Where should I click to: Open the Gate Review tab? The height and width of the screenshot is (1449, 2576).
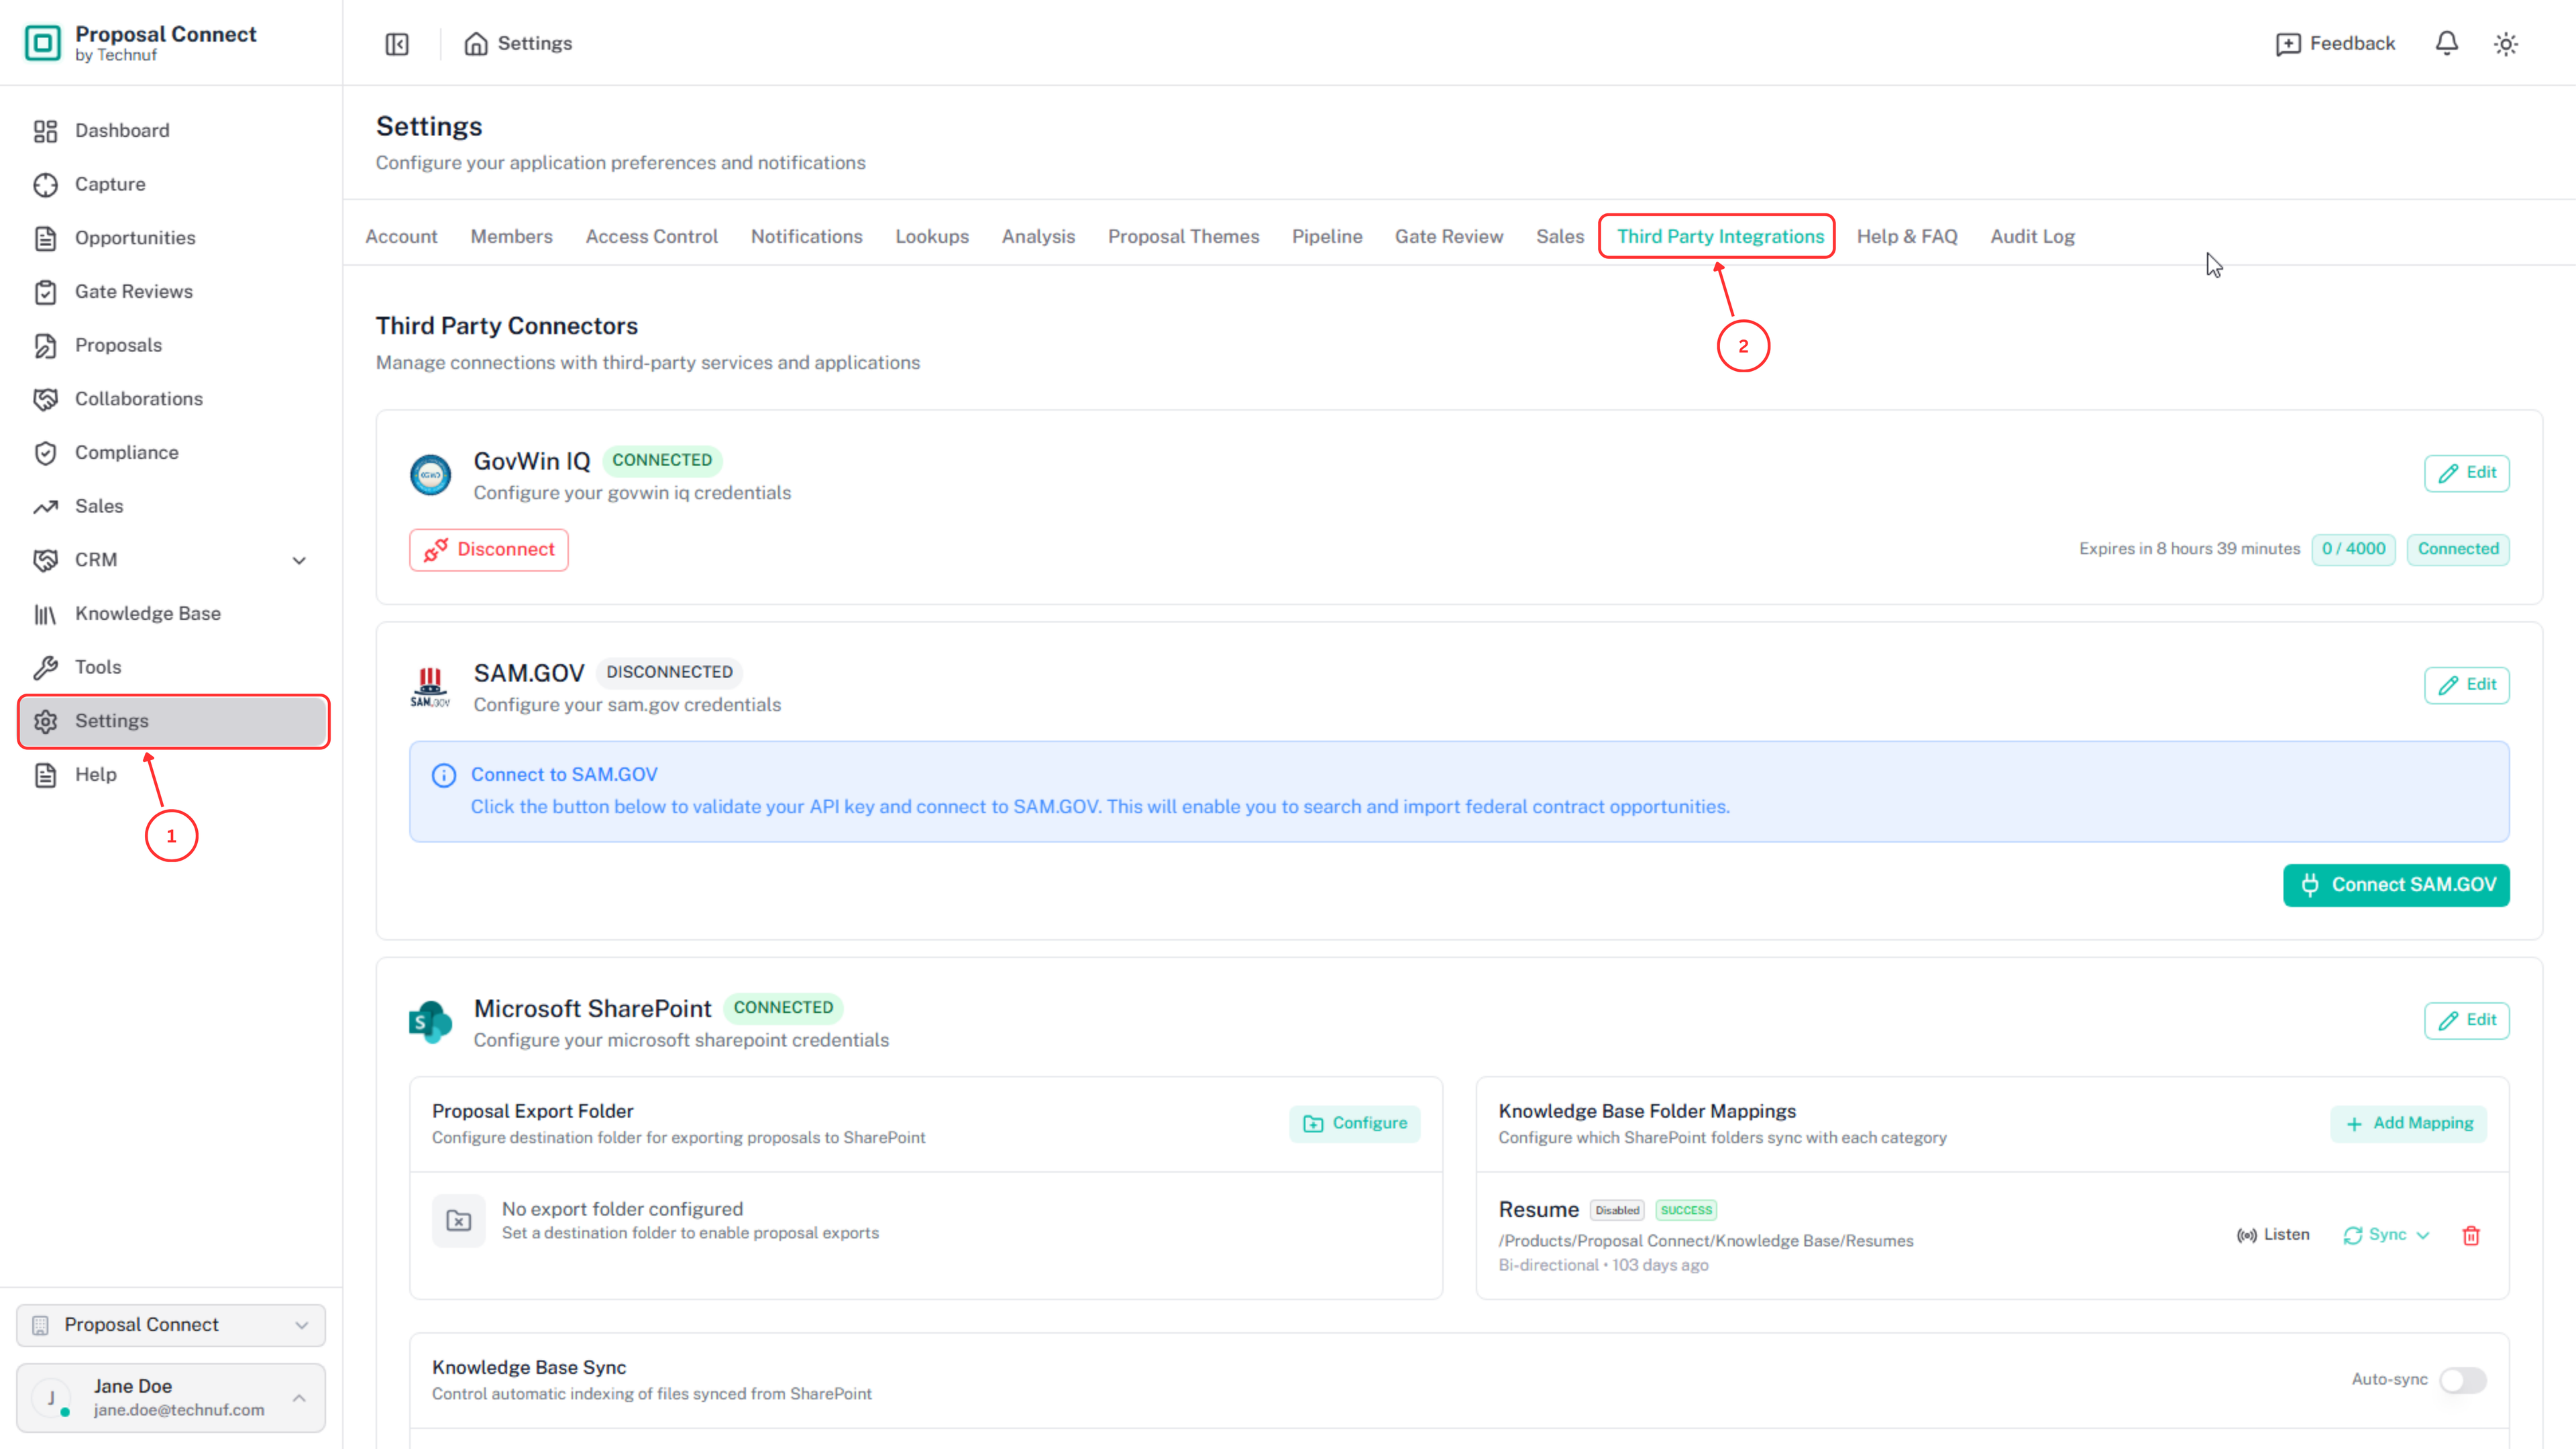click(1449, 237)
